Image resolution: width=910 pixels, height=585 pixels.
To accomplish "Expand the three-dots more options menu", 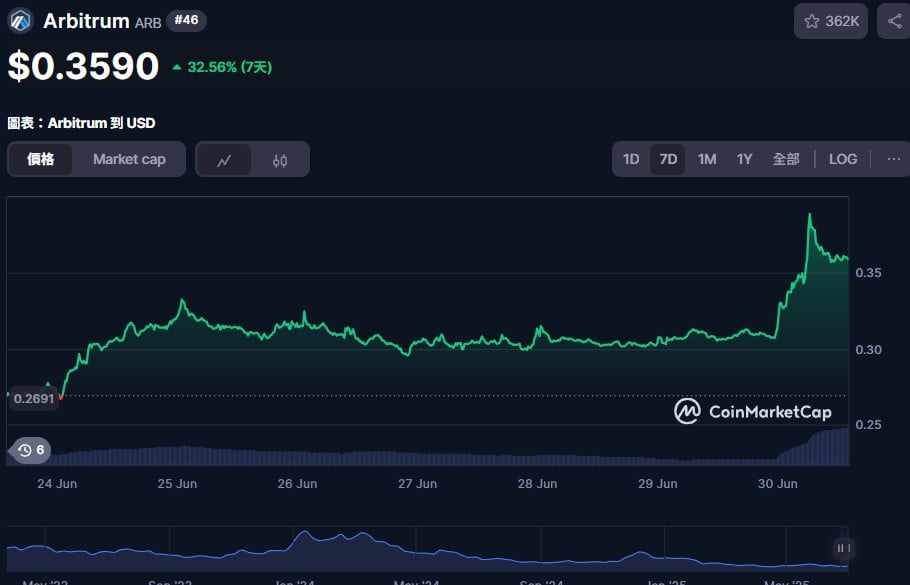I will 894,159.
